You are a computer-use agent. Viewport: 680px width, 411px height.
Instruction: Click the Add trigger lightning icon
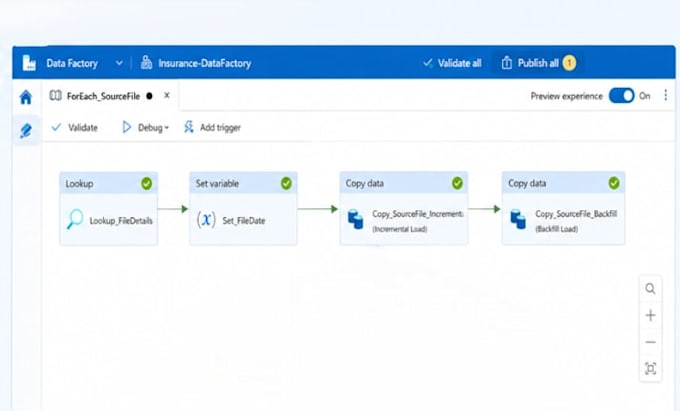[x=189, y=127]
